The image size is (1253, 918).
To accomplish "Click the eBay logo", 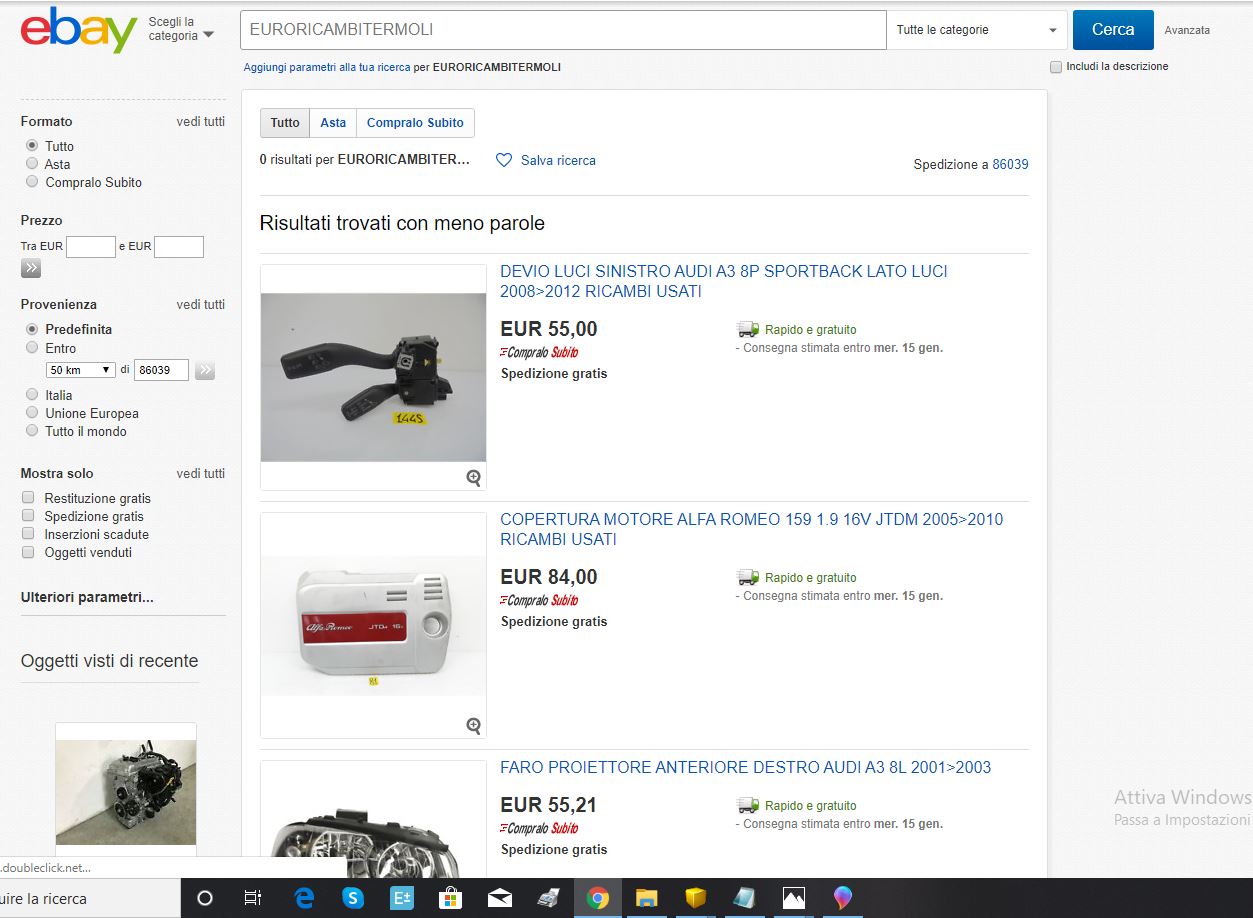I will [x=79, y=30].
